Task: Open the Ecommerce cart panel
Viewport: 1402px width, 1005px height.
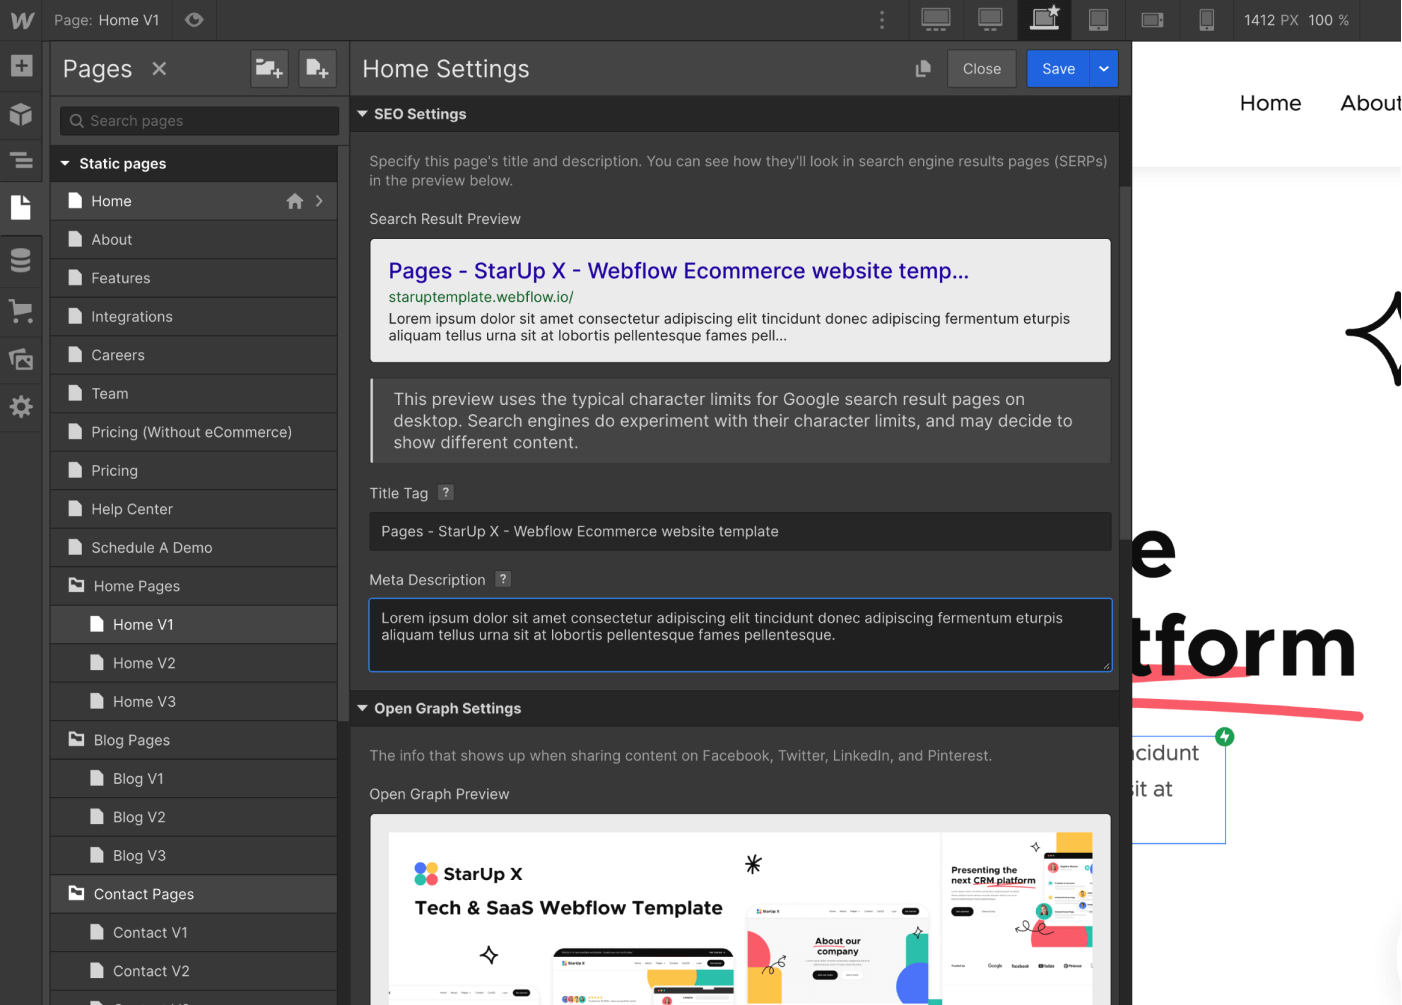Action: [x=21, y=311]
